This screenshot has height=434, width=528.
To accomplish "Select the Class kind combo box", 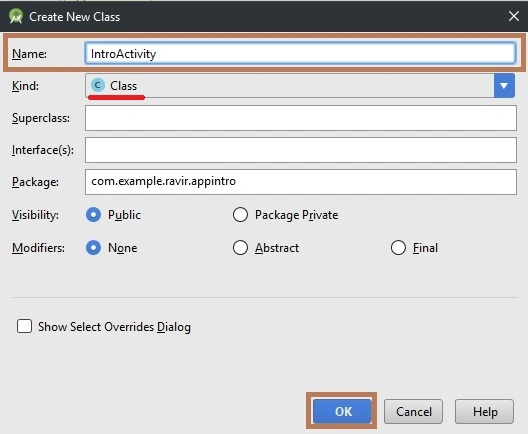I will pyautogui.click(x=300, y=86).
